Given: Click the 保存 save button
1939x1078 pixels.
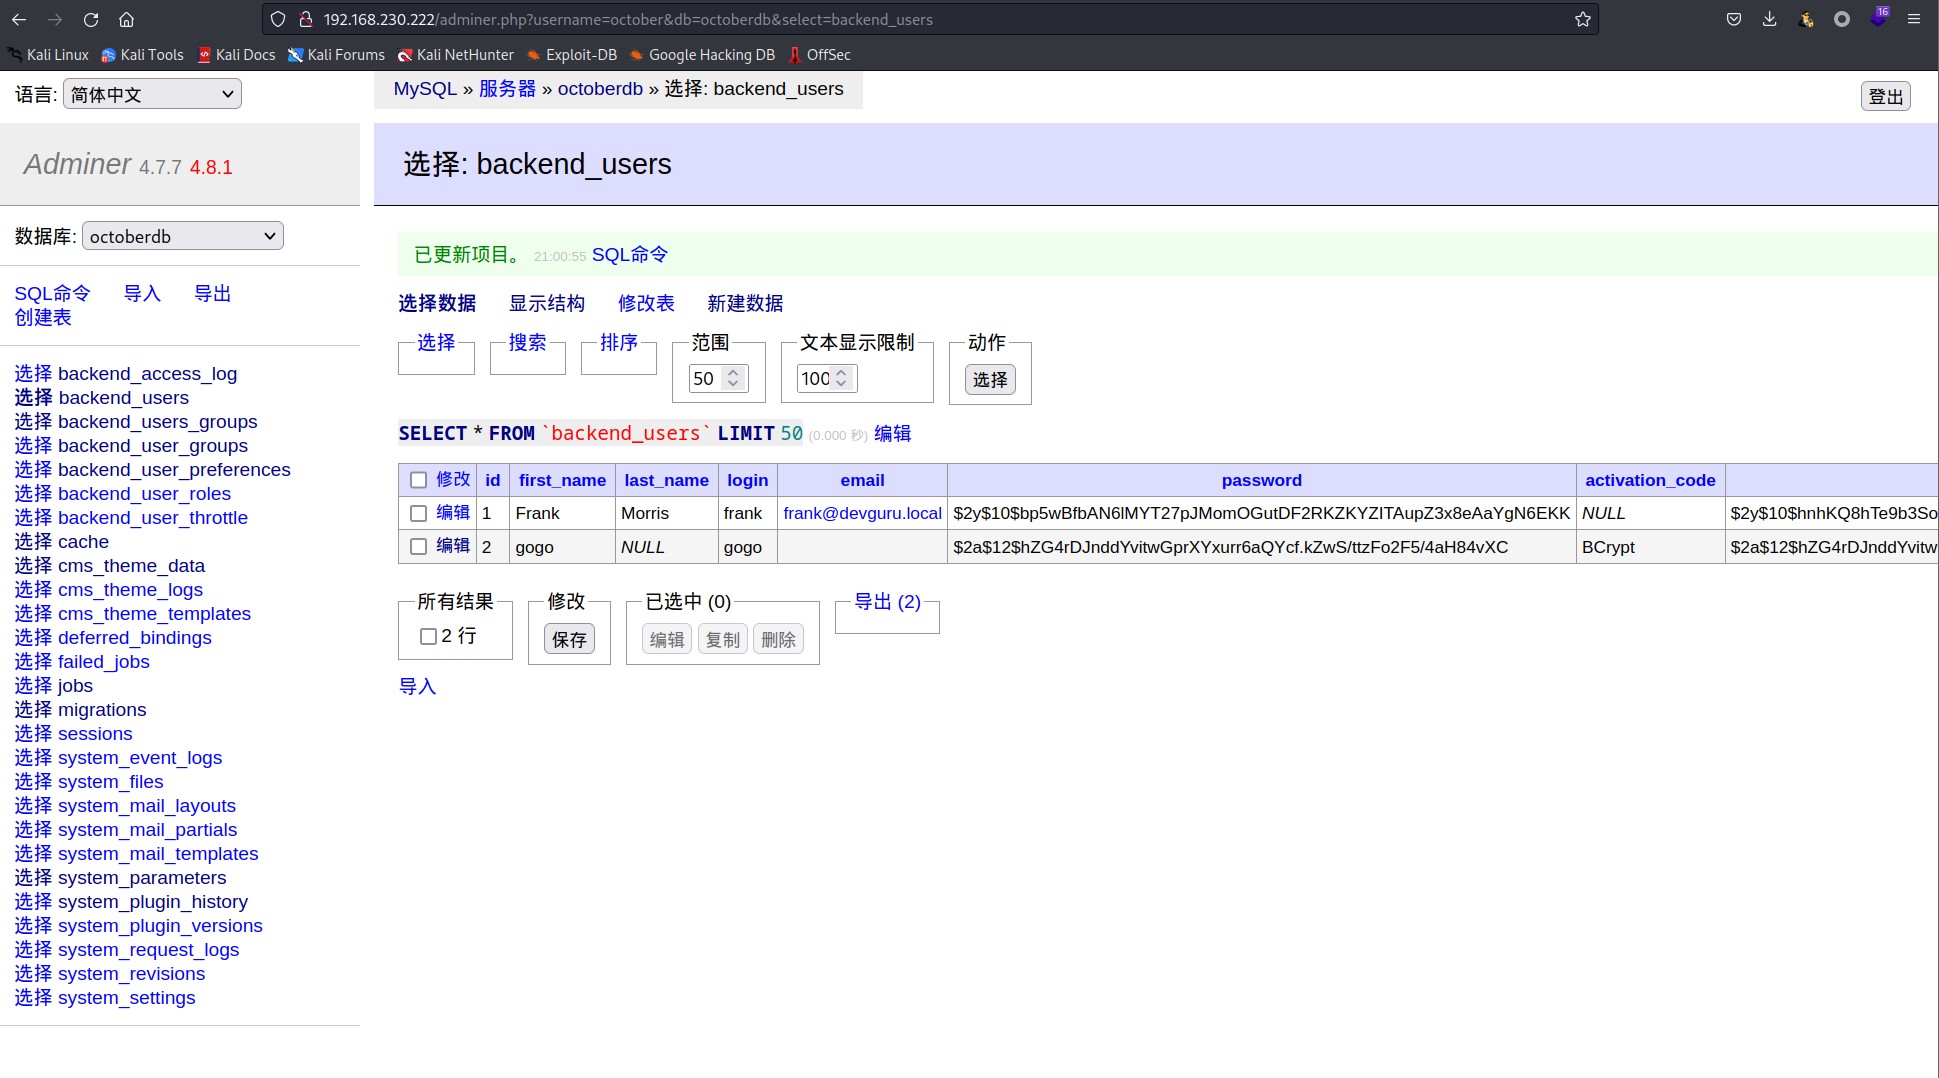Looking at the screenshot, I should tap(569, 639).
